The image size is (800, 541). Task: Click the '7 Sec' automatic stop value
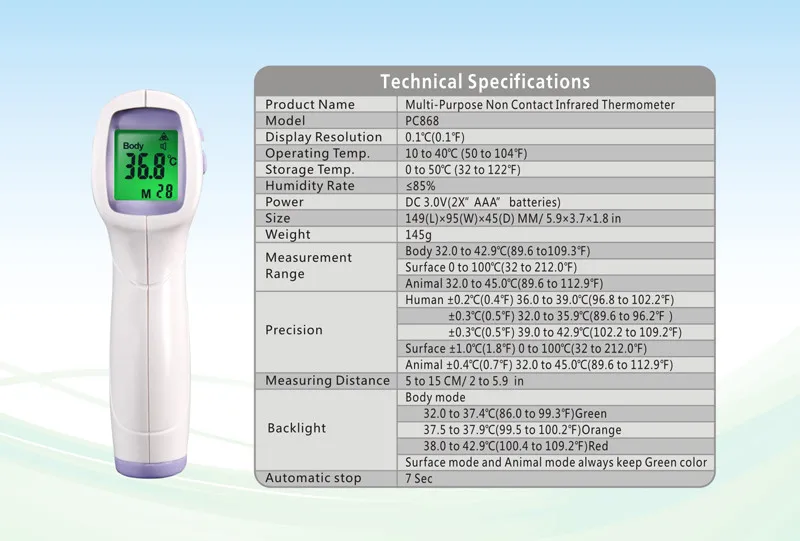click(x=418, y=479)
